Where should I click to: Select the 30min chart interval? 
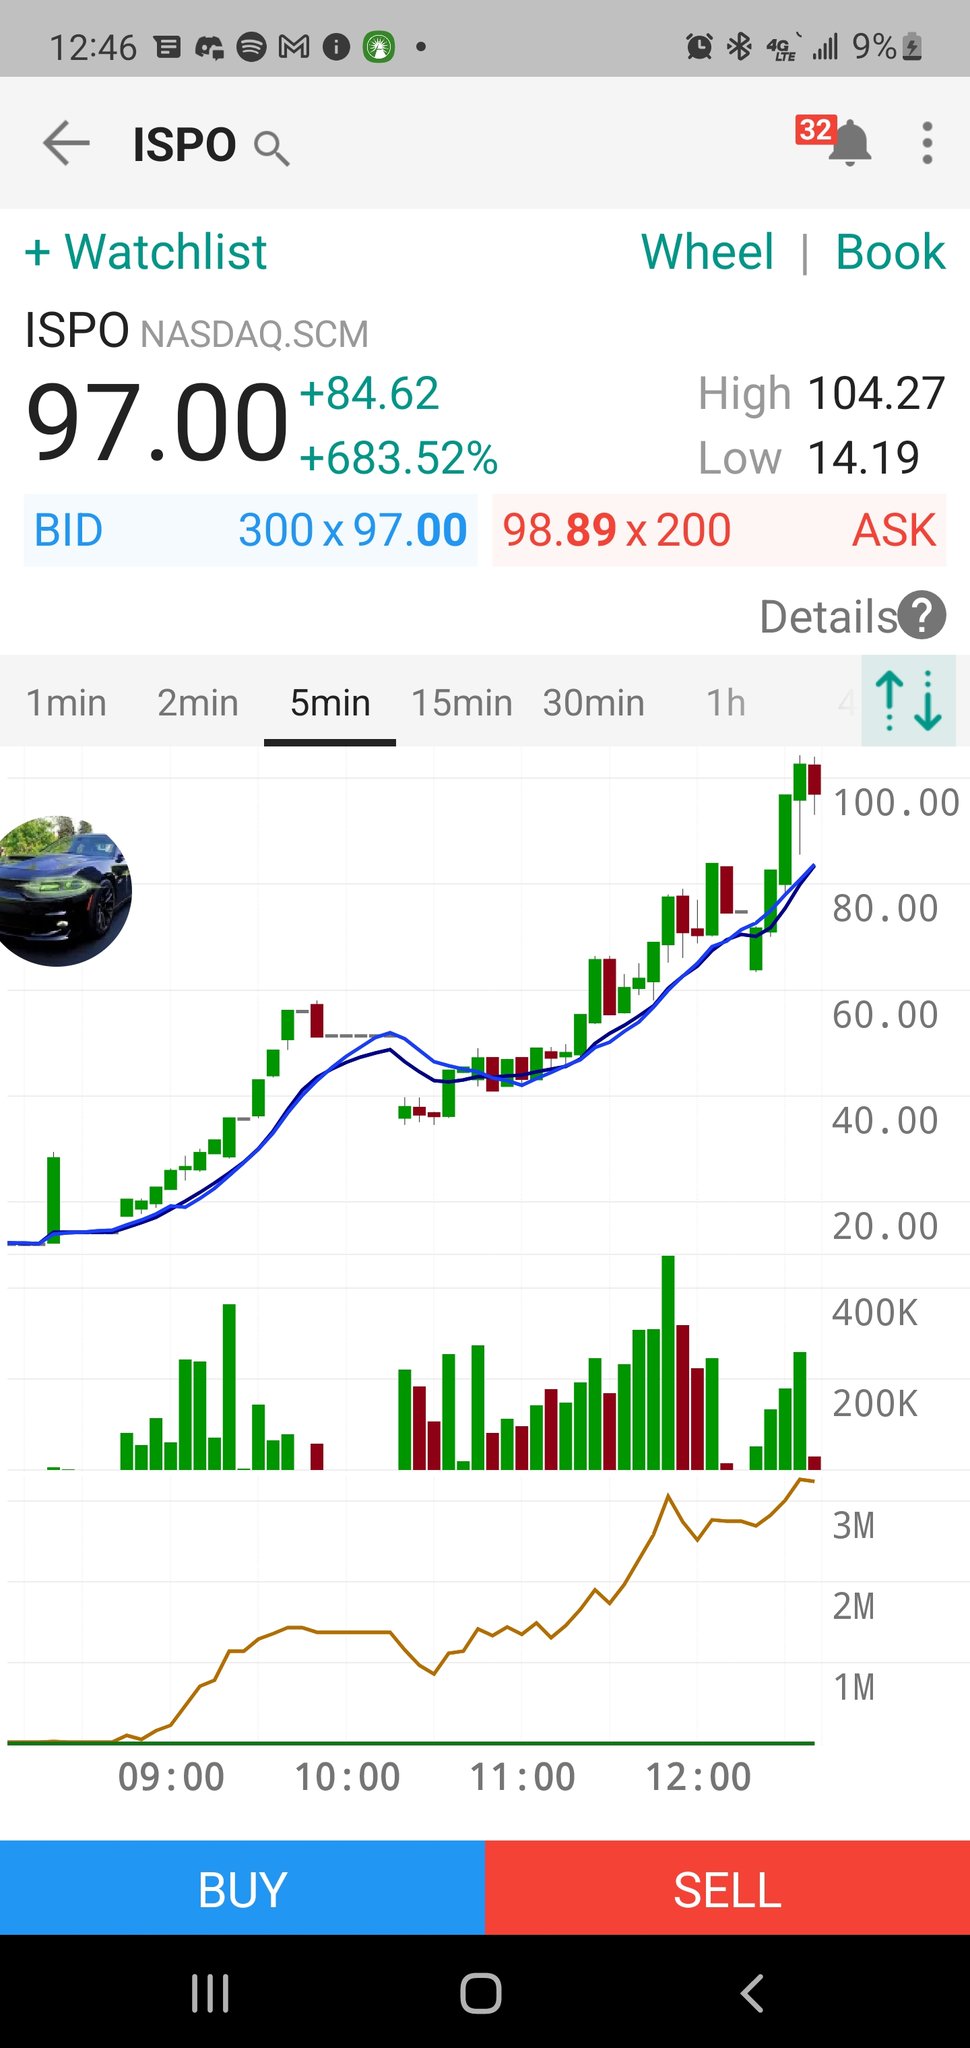point(594,703)
